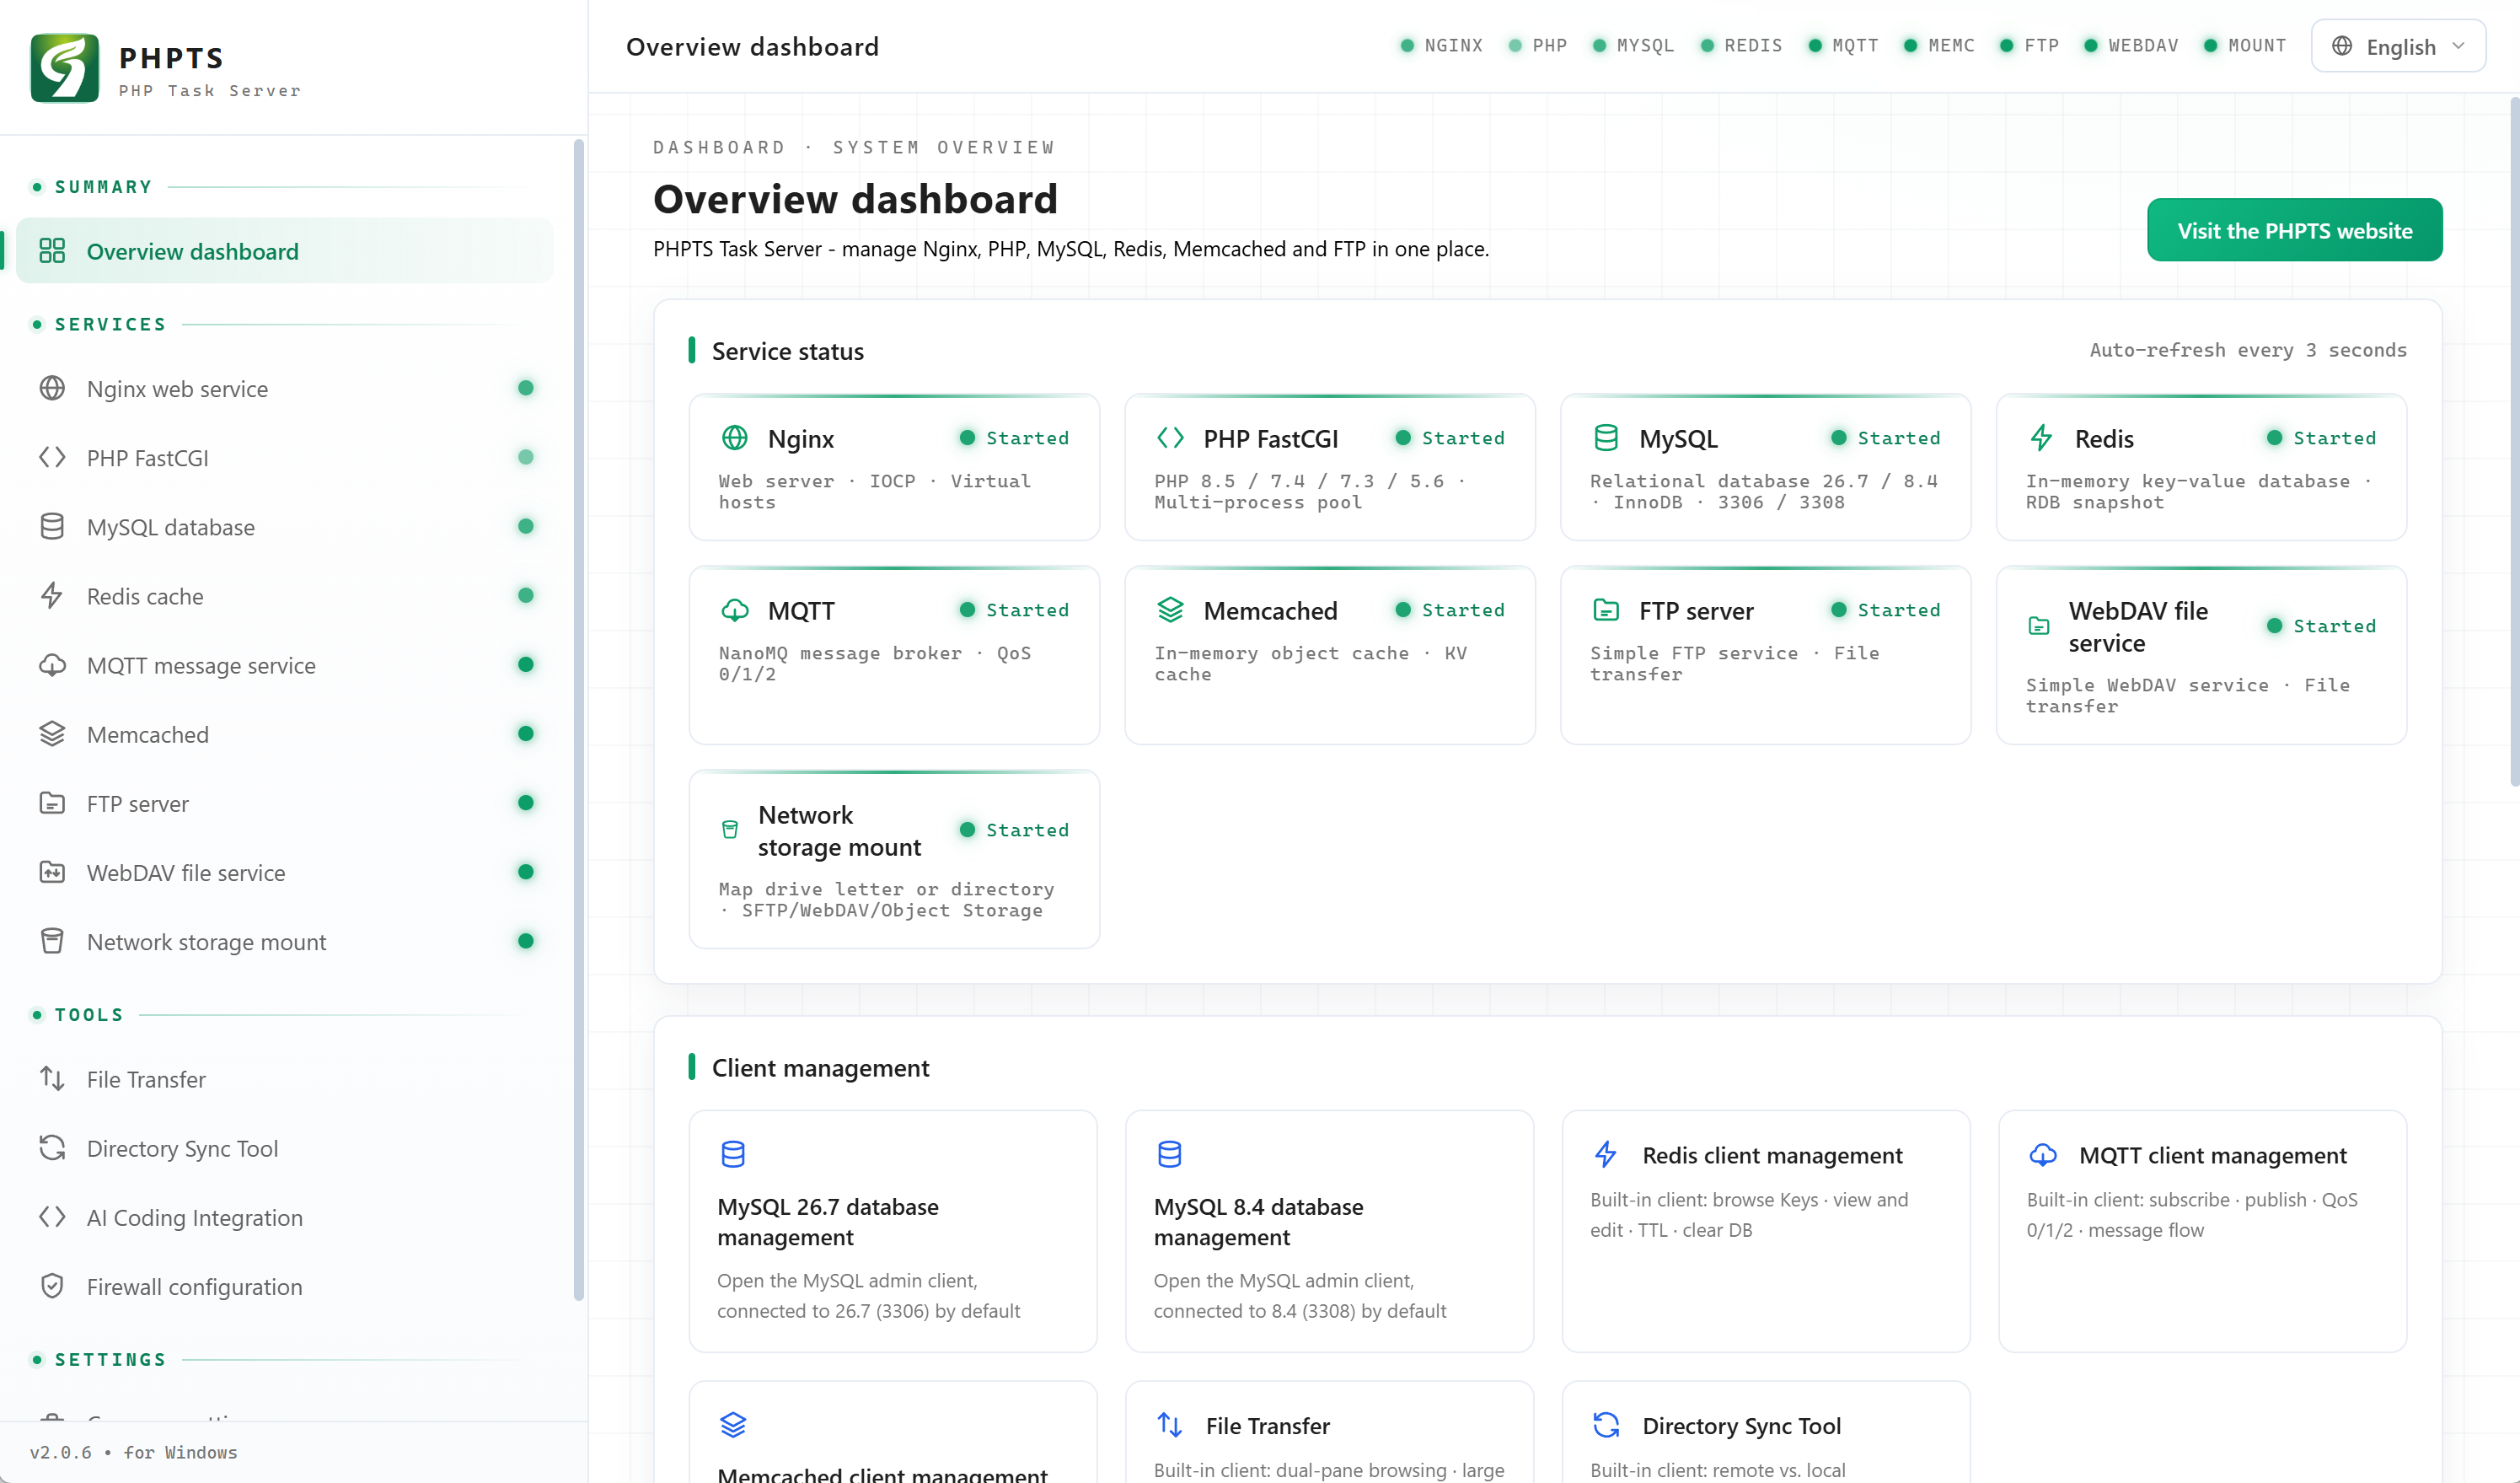Click the database icon on the MySQL 8.4 management card
Screen dimensions: 2520x1483
(1169, 1154)
